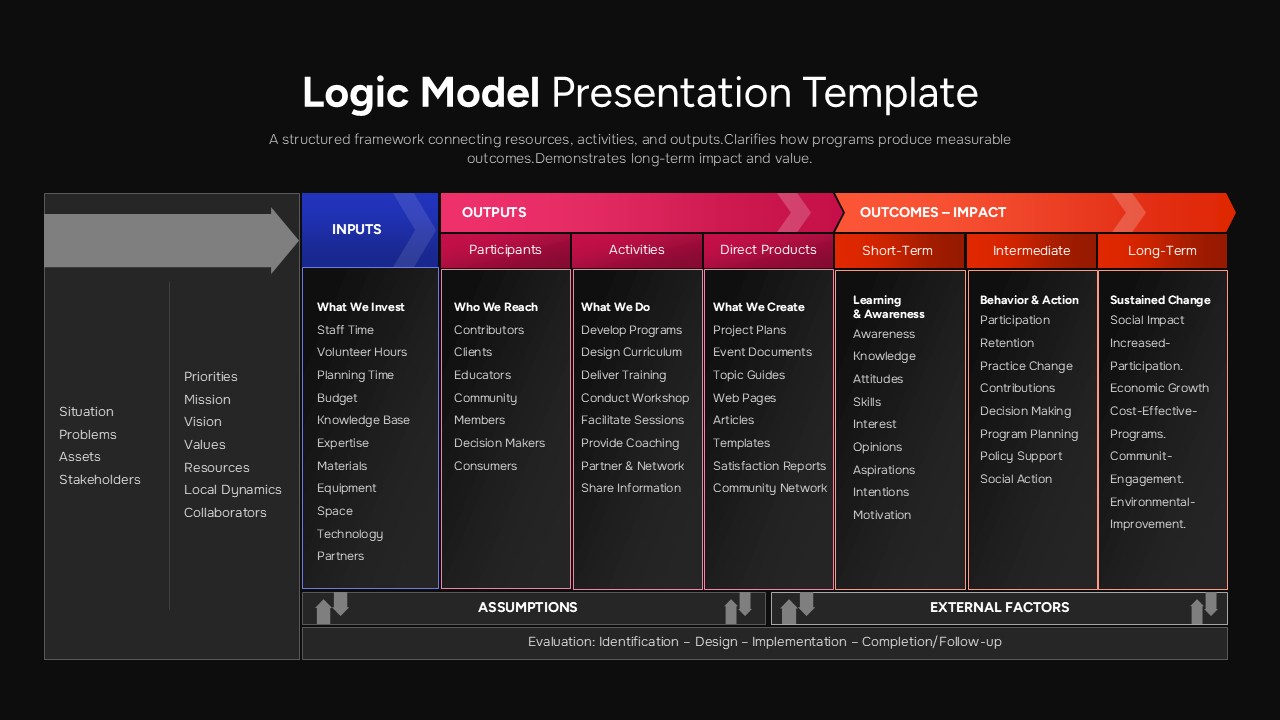
Task: Click the arrows right of the ASSUMPTIONS label
Action: [x=740, y=607]
